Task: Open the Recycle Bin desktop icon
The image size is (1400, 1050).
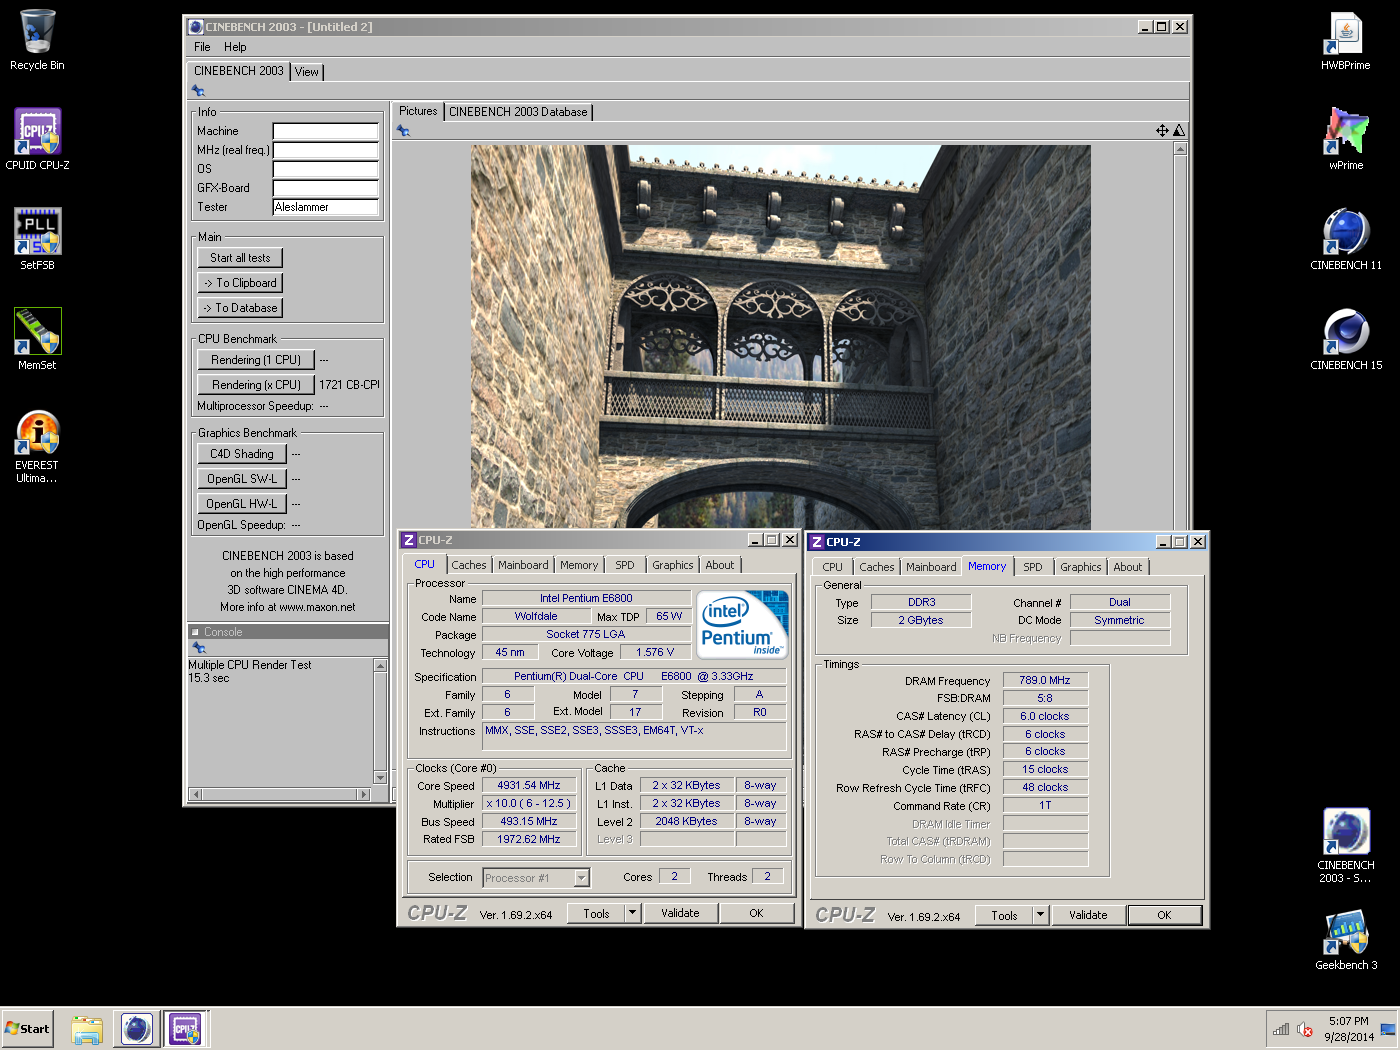Action: tap(37, 40)
